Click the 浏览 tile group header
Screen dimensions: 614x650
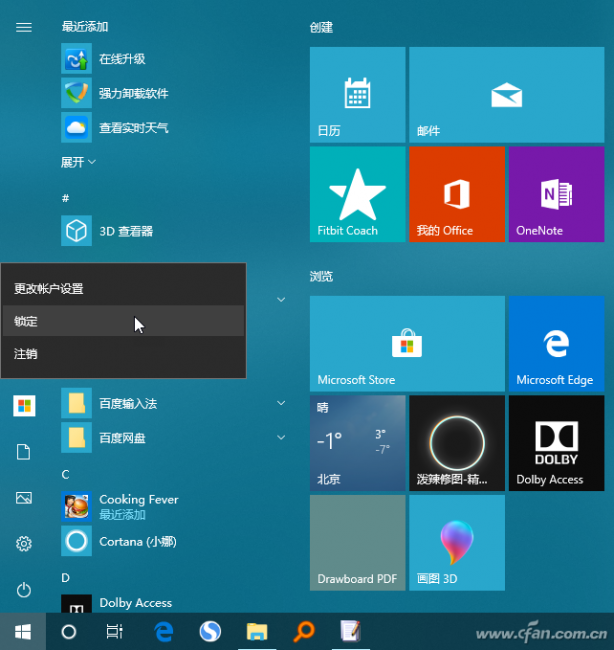[x=321, y=276]
